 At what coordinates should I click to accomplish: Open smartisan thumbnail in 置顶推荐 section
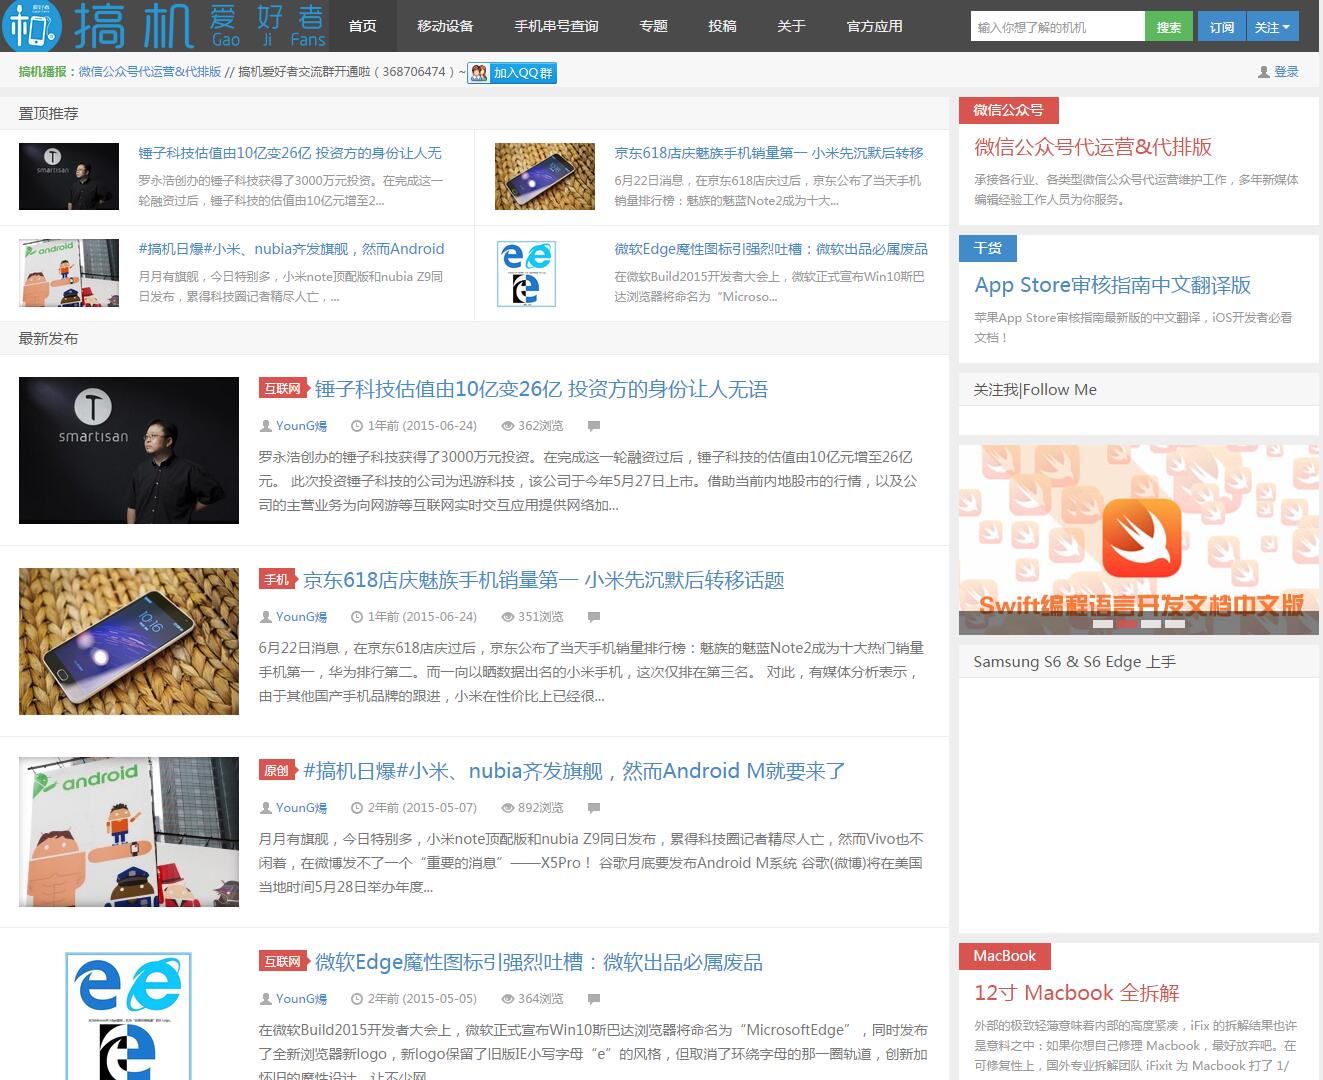(x=69, y=177)
